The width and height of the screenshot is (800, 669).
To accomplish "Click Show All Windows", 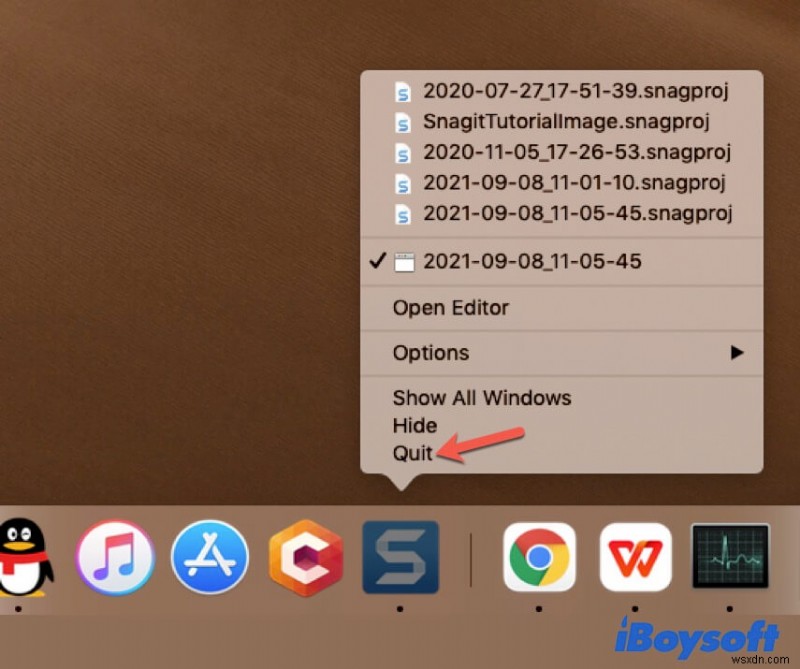I will (x=482, y=397).
